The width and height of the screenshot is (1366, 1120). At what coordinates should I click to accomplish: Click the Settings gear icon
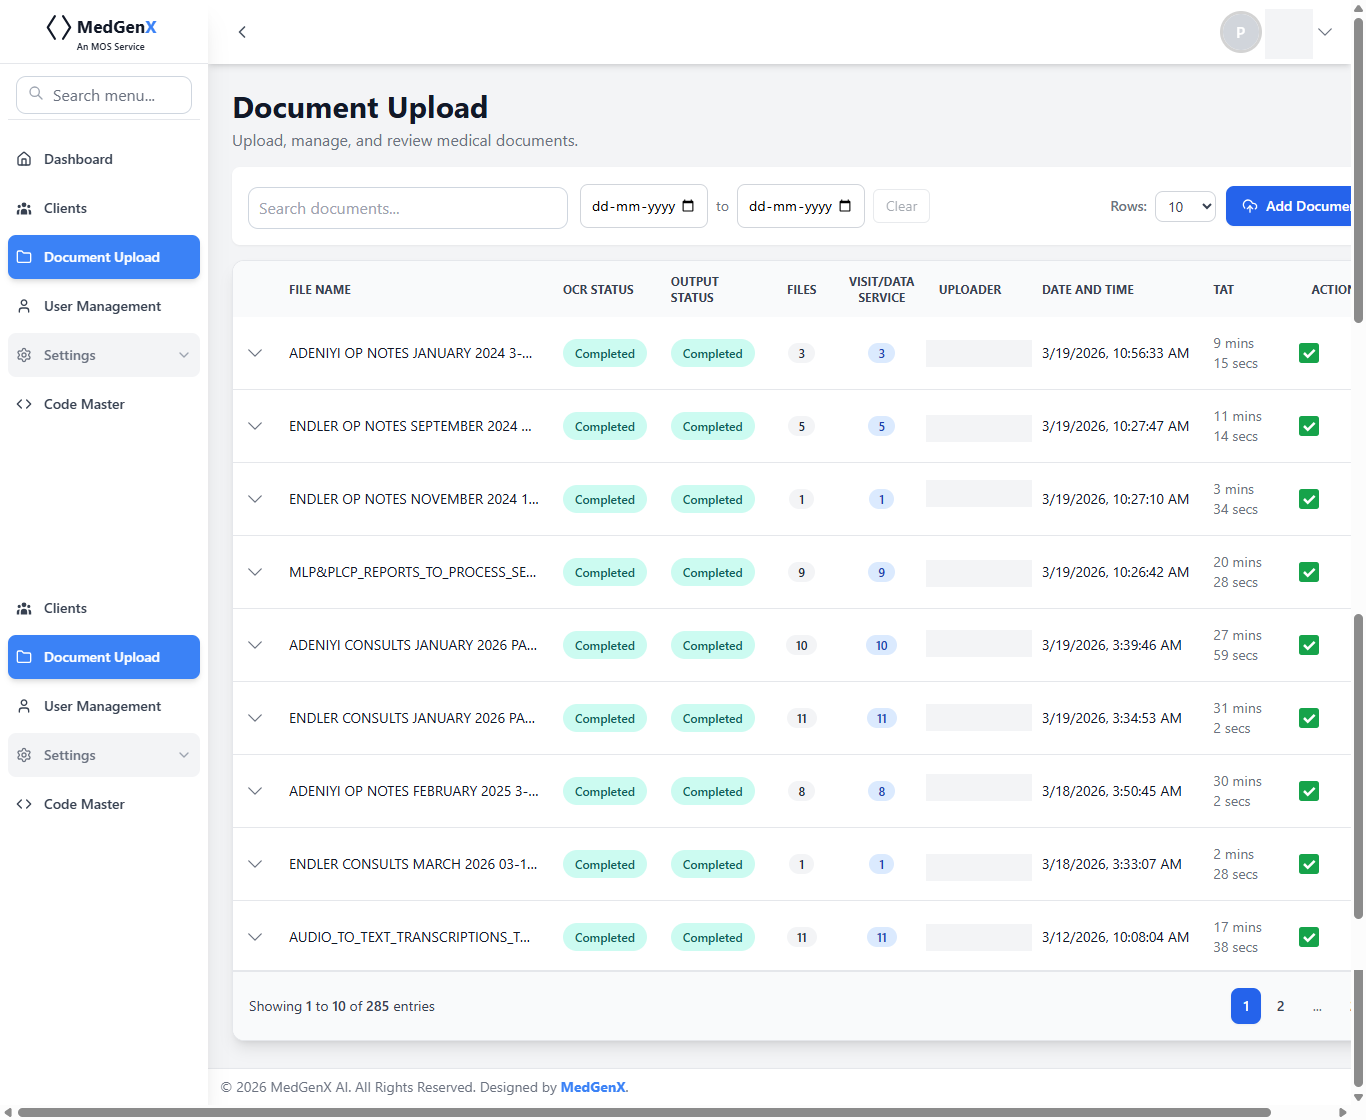pos(24,355)
